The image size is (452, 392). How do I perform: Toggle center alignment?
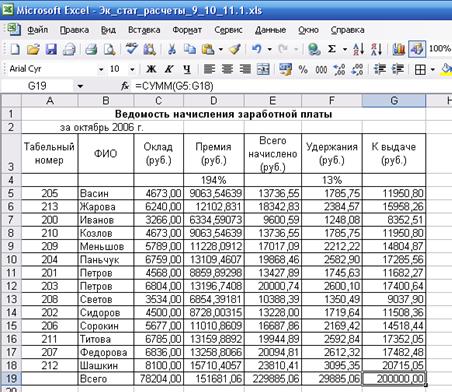point(227,69)
